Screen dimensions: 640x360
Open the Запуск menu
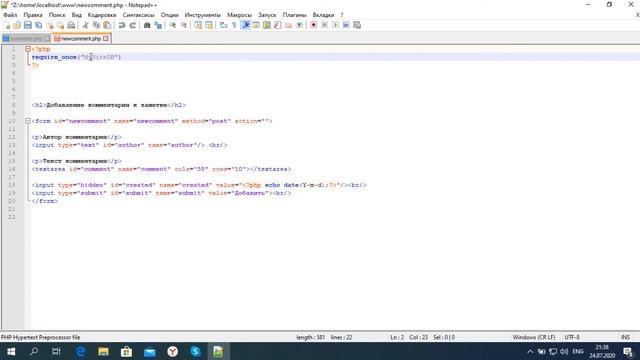(x=267, y=15)
